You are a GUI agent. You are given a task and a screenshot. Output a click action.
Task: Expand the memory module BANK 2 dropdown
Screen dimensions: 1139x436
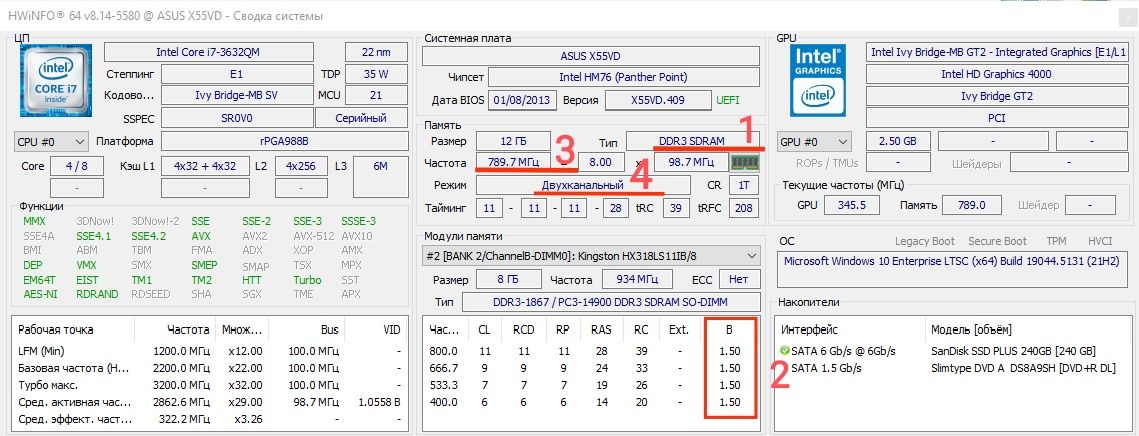pos(591,256)
